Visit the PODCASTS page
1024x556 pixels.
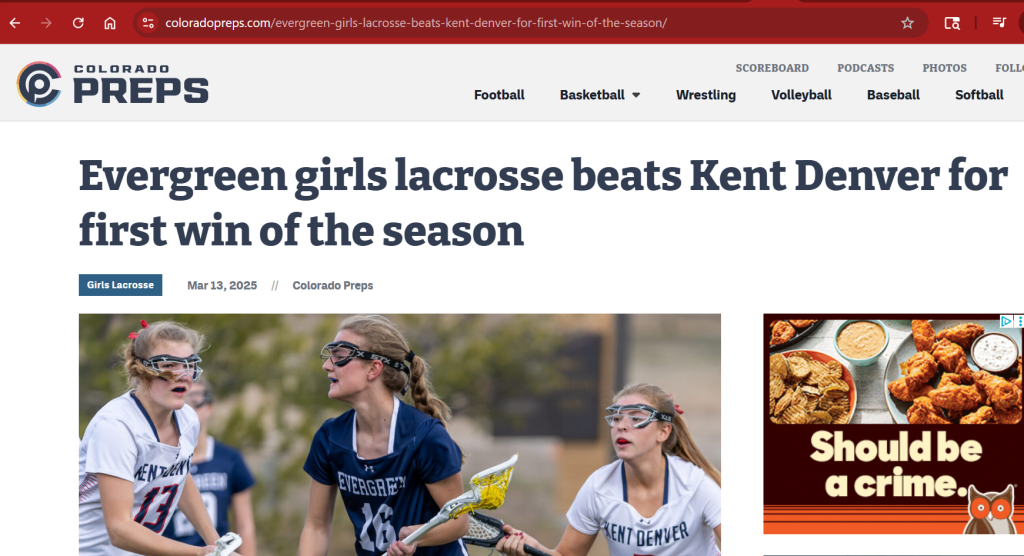click(865, 68)
